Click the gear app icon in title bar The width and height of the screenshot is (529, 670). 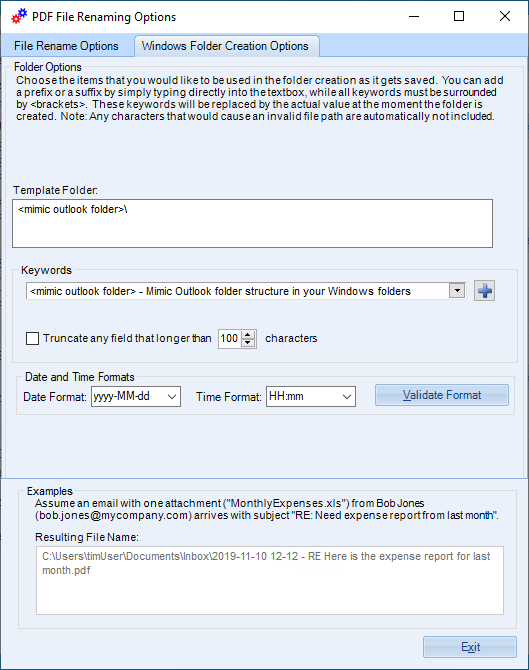point(19,16)
